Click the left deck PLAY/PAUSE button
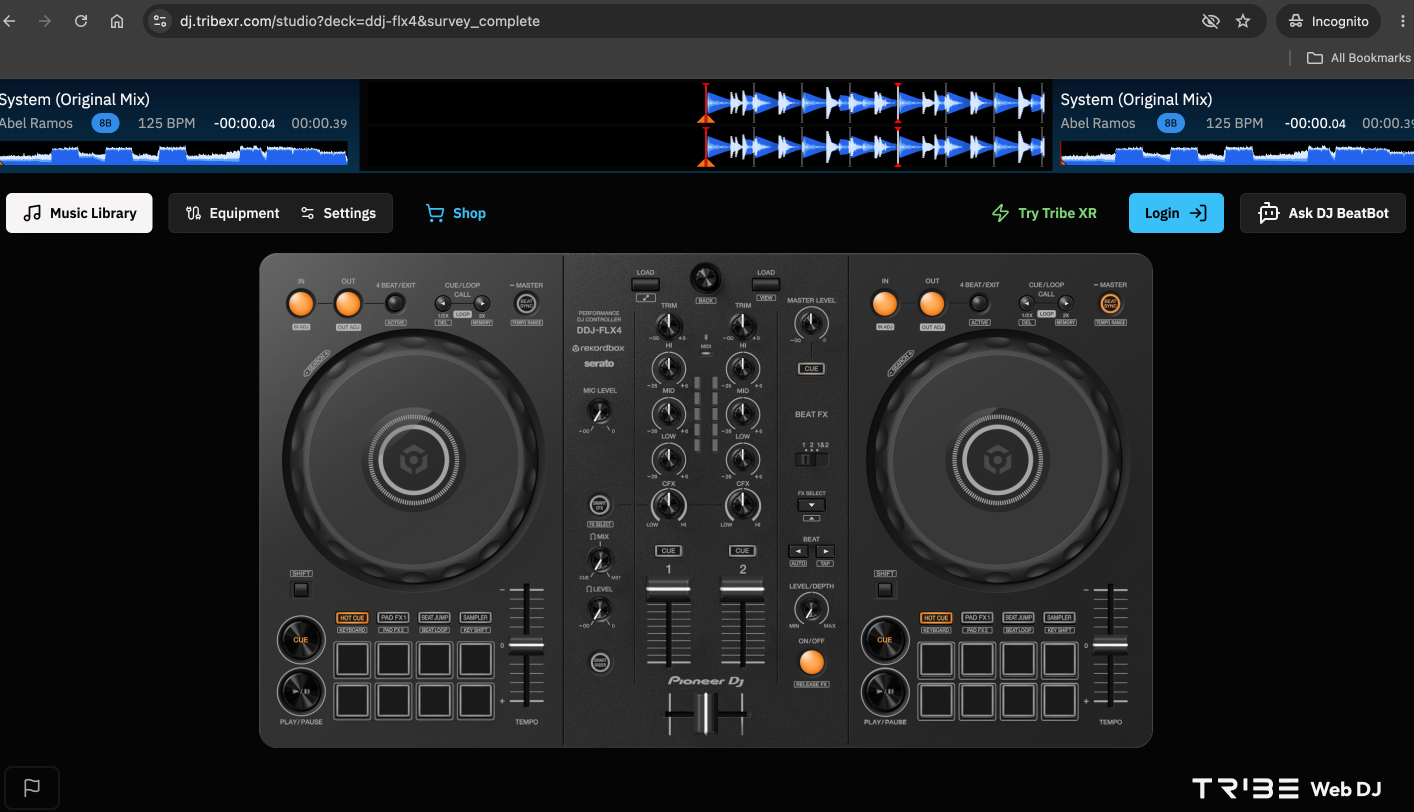 click(301, 691)
